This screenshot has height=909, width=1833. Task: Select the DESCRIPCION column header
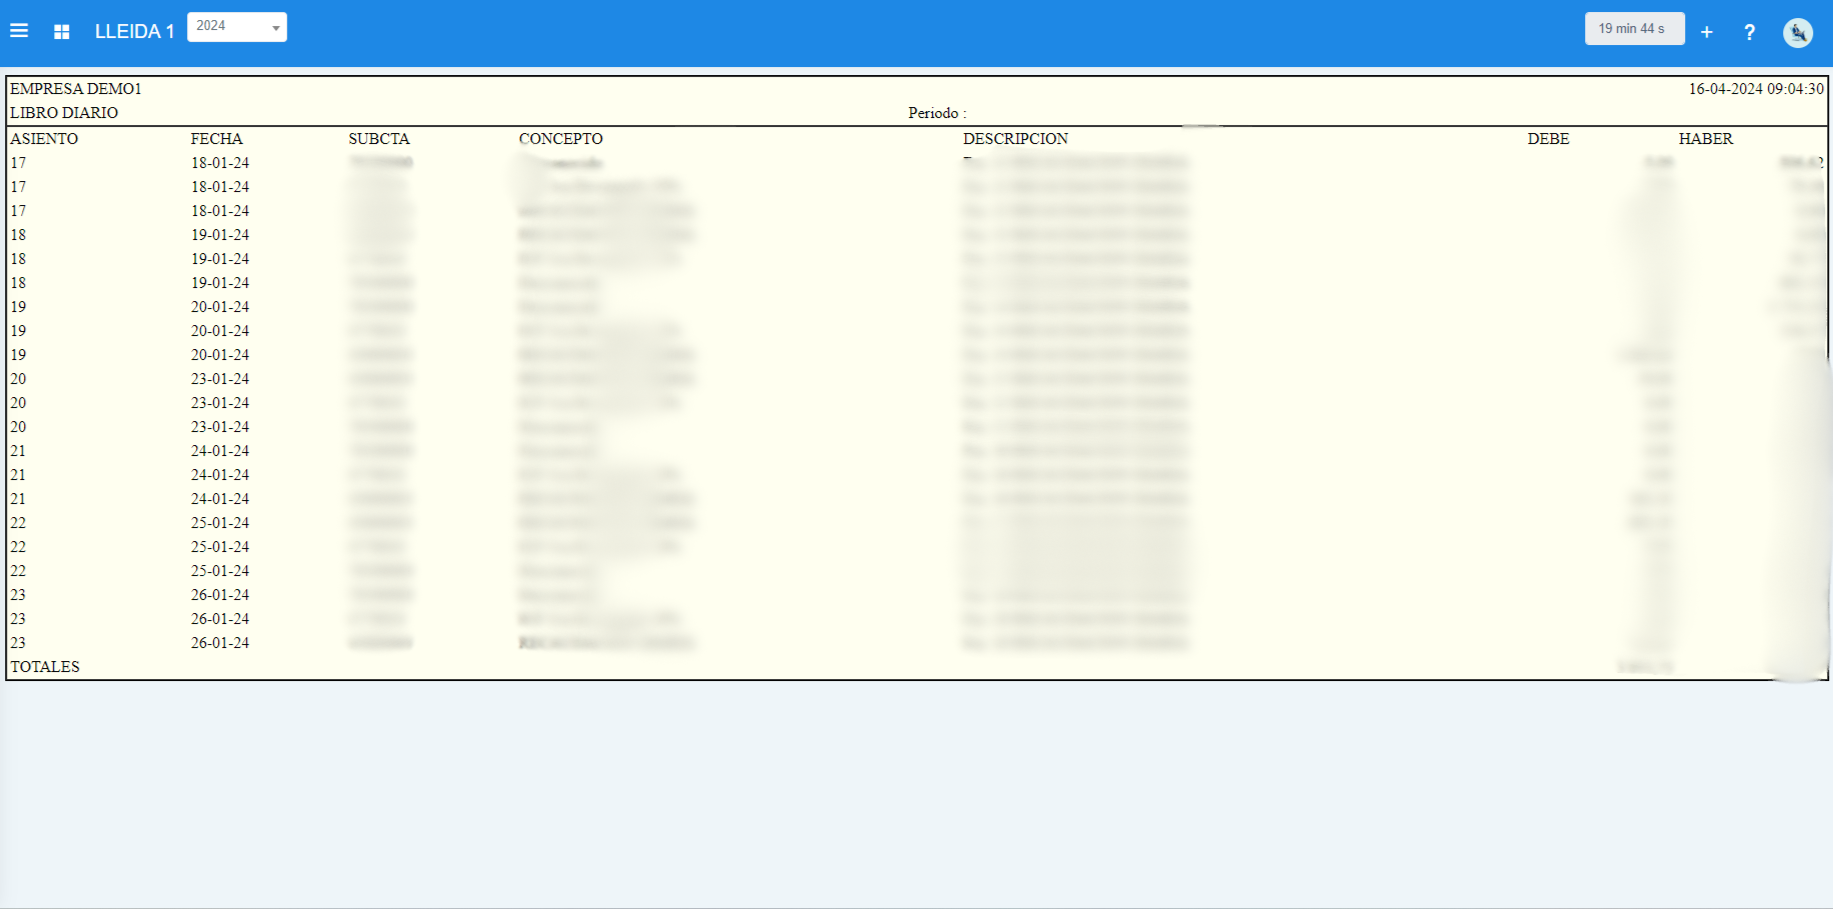(x=1015, y=139)
